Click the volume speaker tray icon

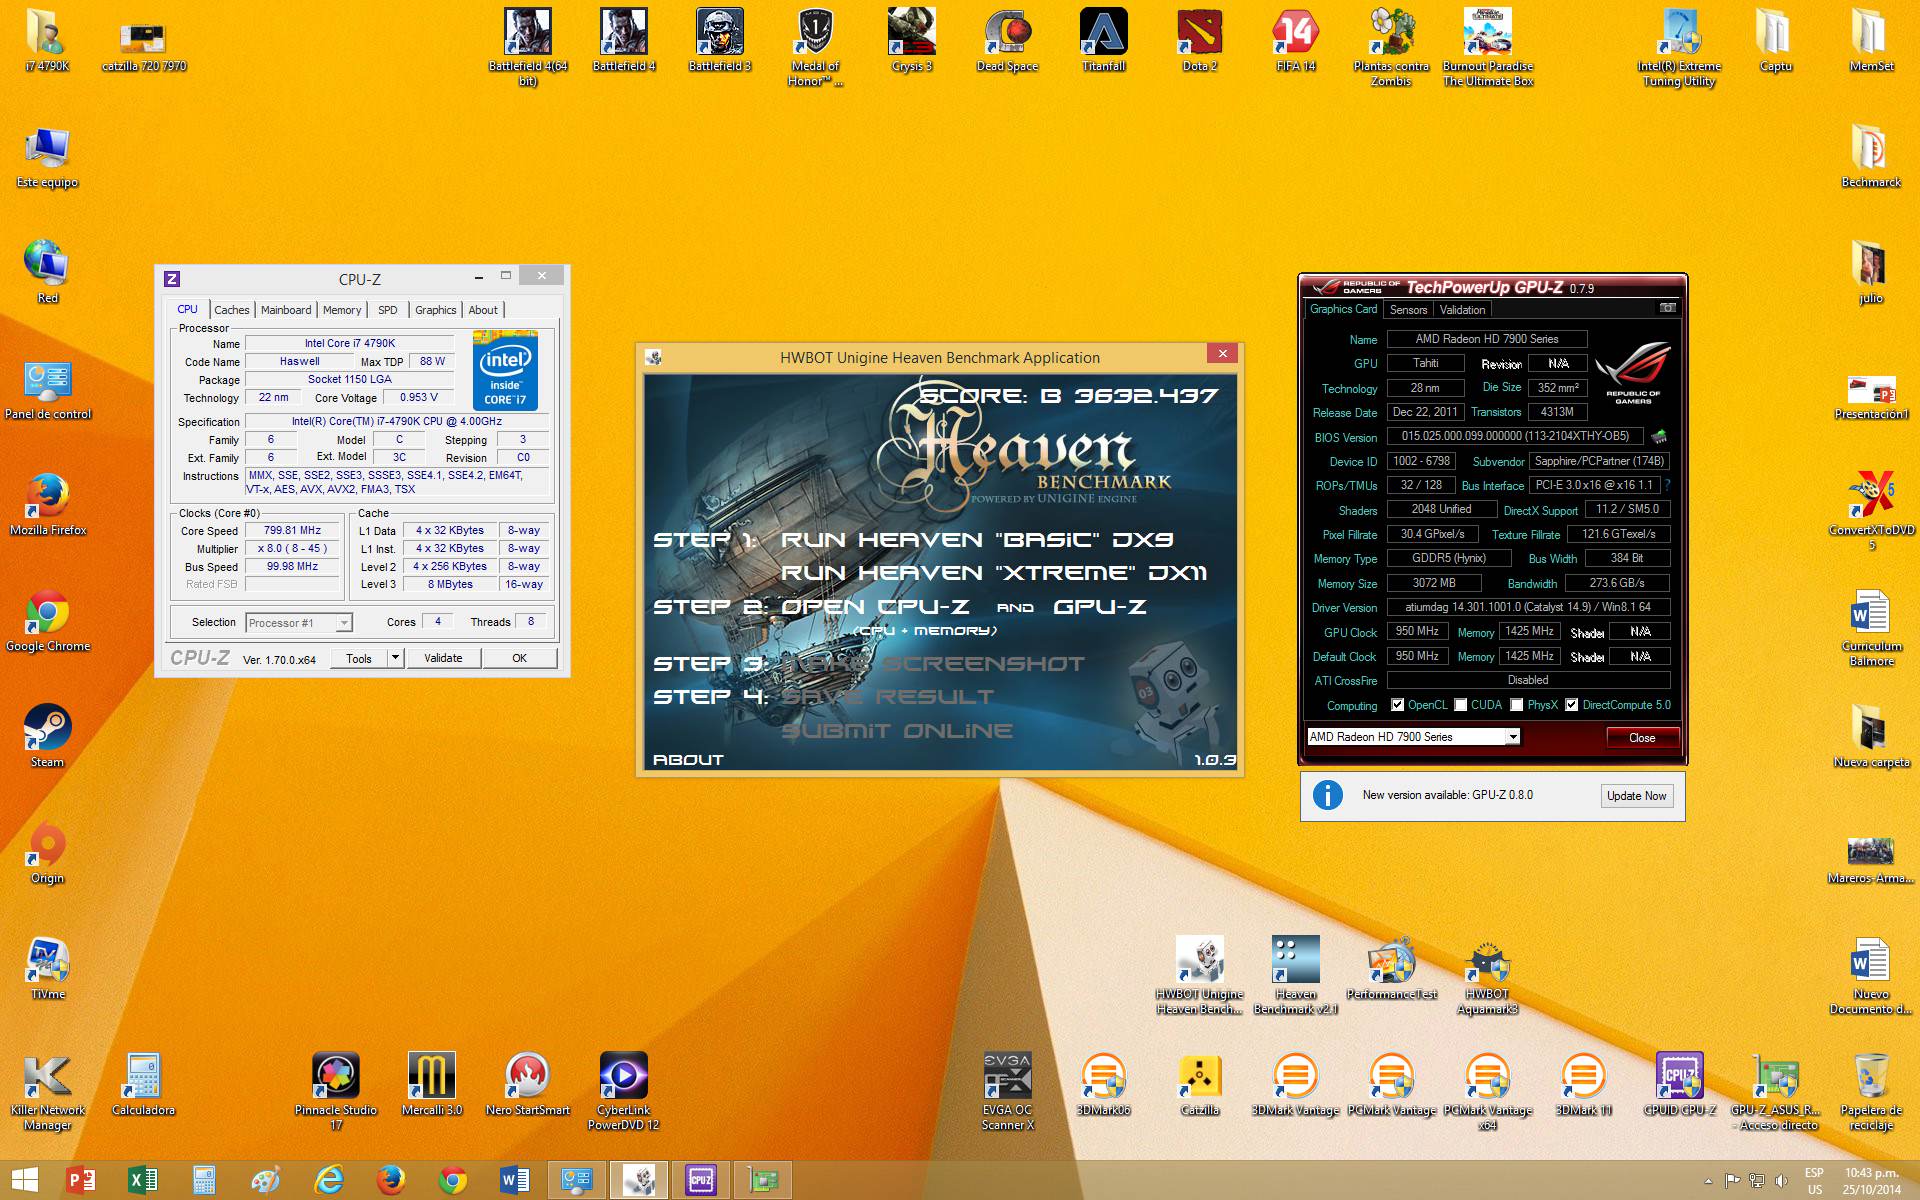tap(1780, 1181)
